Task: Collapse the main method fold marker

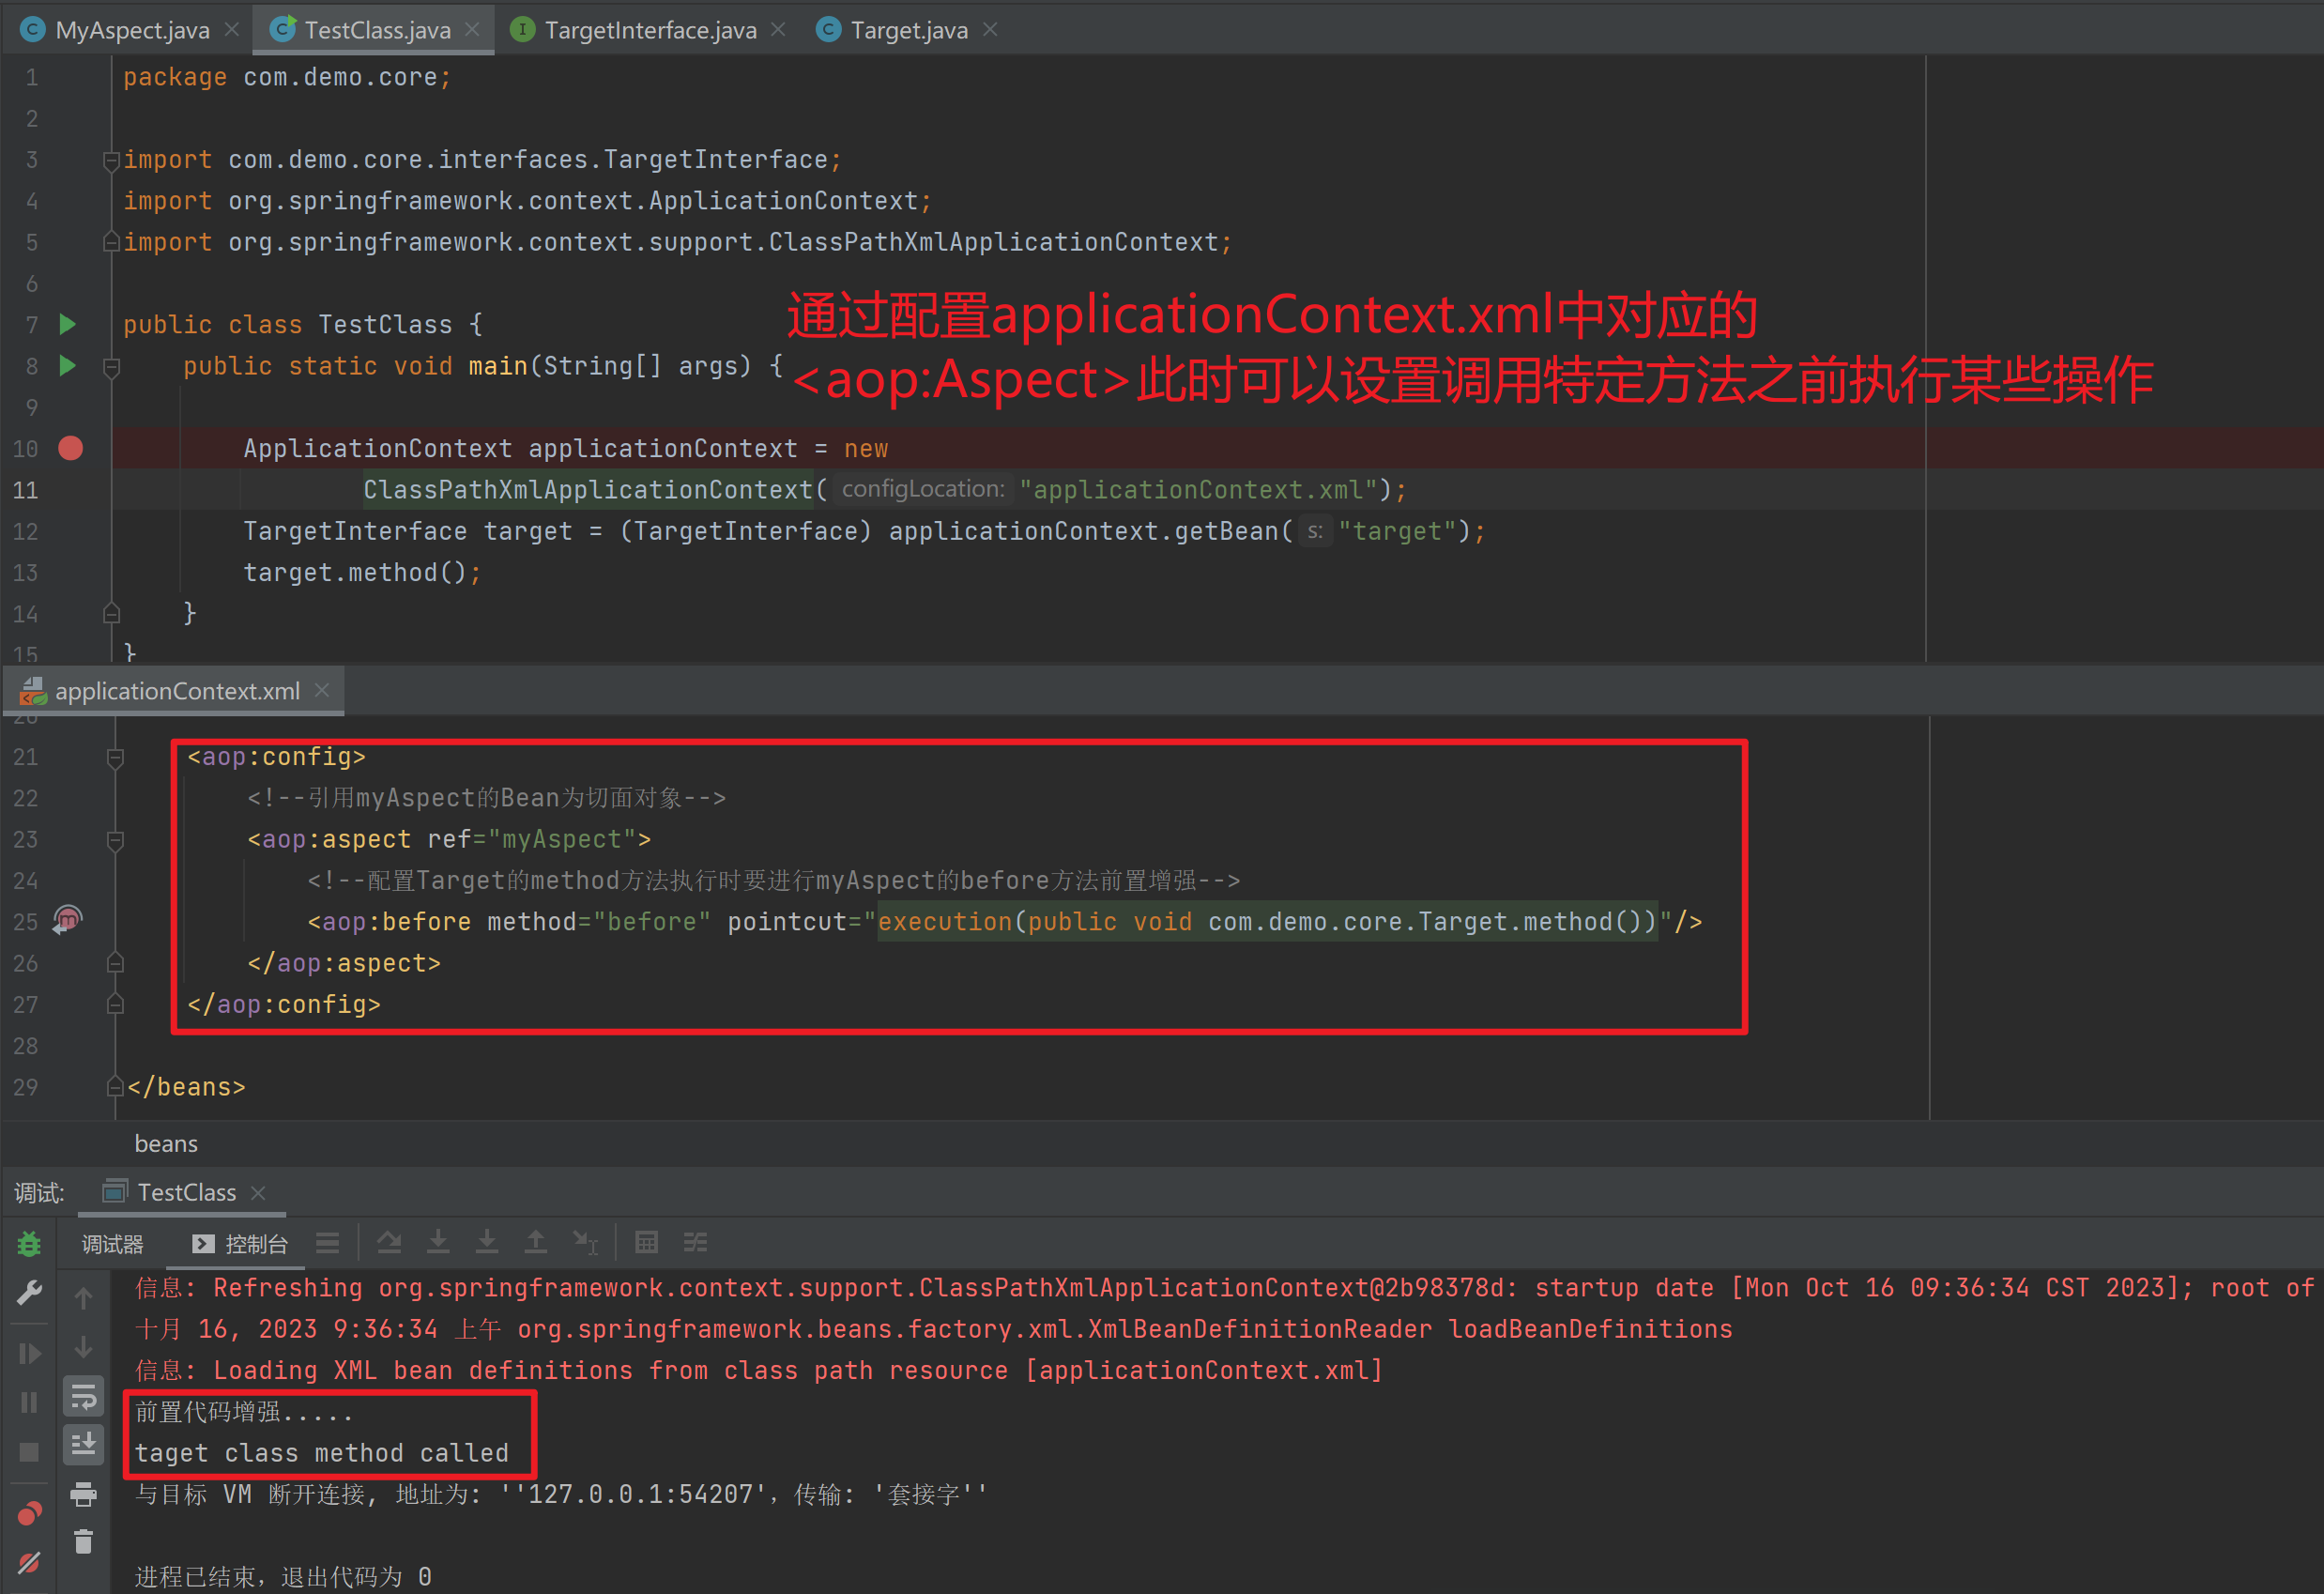Action: point(112,367)
